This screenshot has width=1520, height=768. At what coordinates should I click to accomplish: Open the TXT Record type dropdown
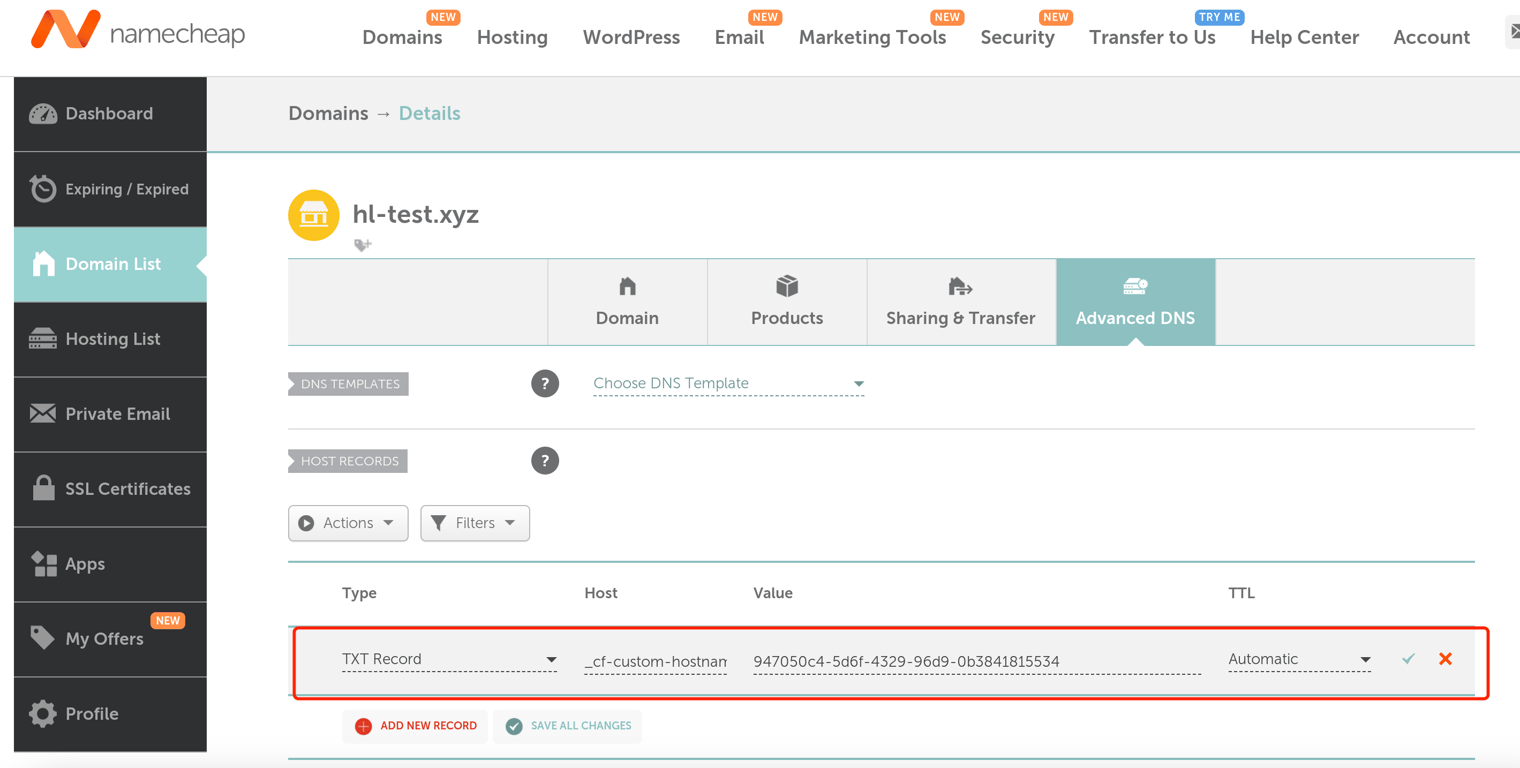449,660
